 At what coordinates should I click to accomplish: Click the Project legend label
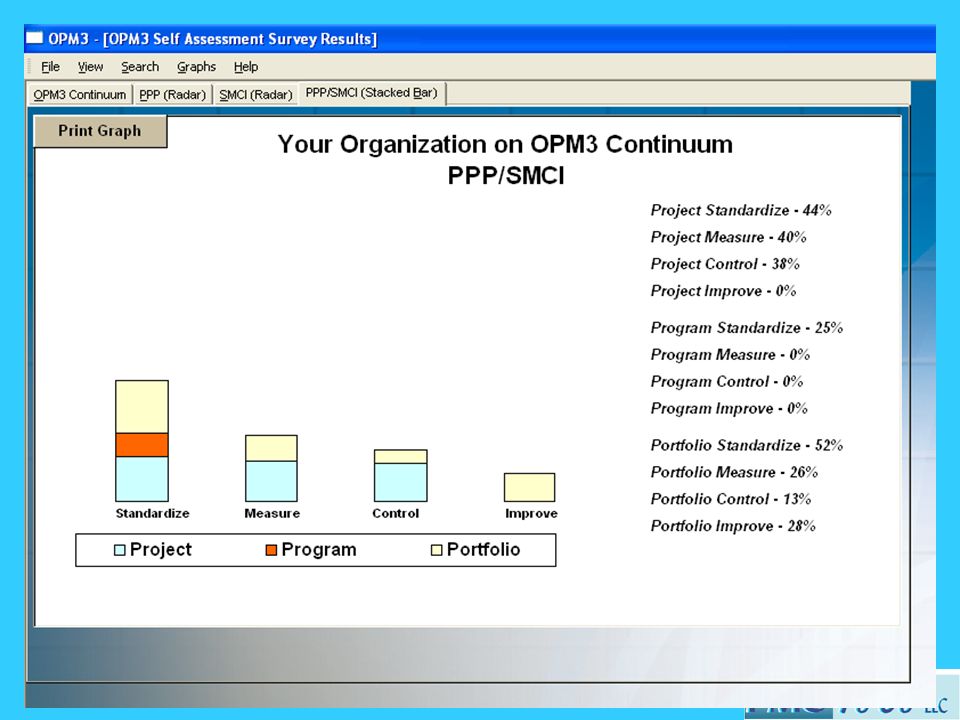(x=161, y=549)
